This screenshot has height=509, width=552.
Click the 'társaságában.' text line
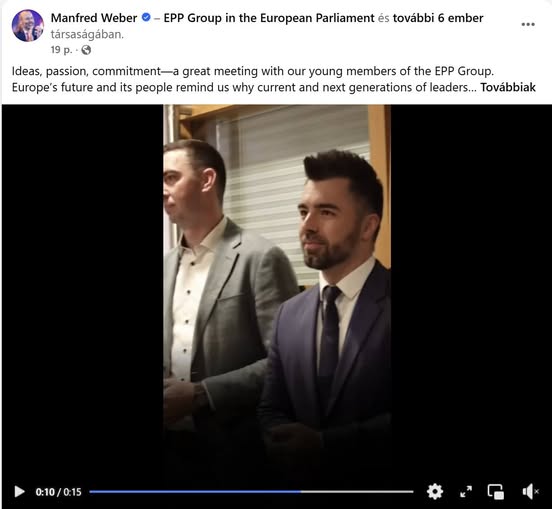[87, 34]
